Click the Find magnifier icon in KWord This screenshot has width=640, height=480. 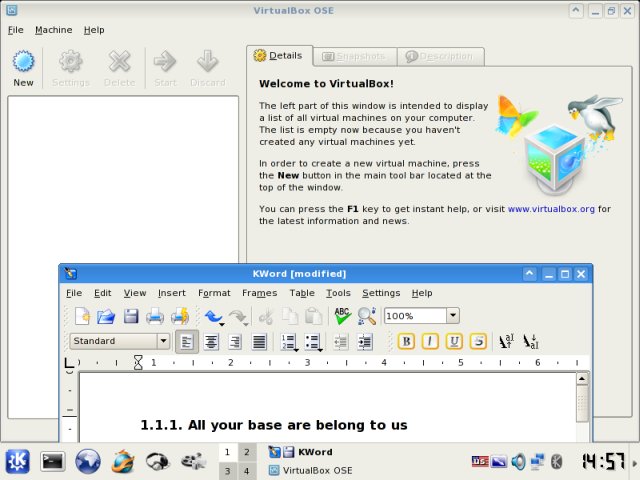click(x=366, y=316)
